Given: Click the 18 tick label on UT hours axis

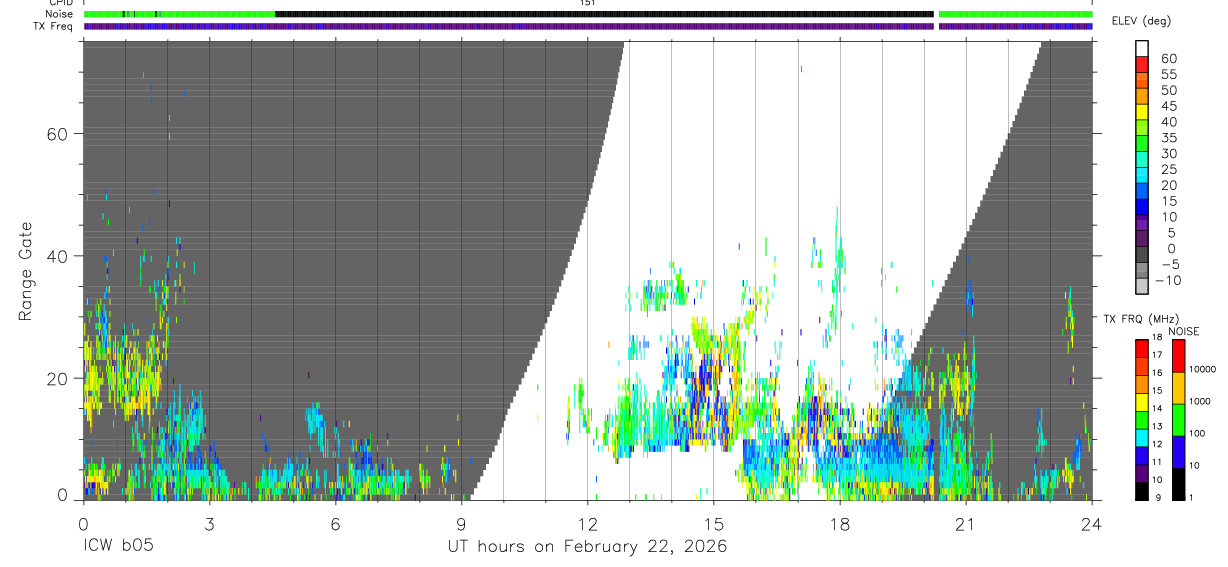Looking at the screenshot, I should 839,523.
